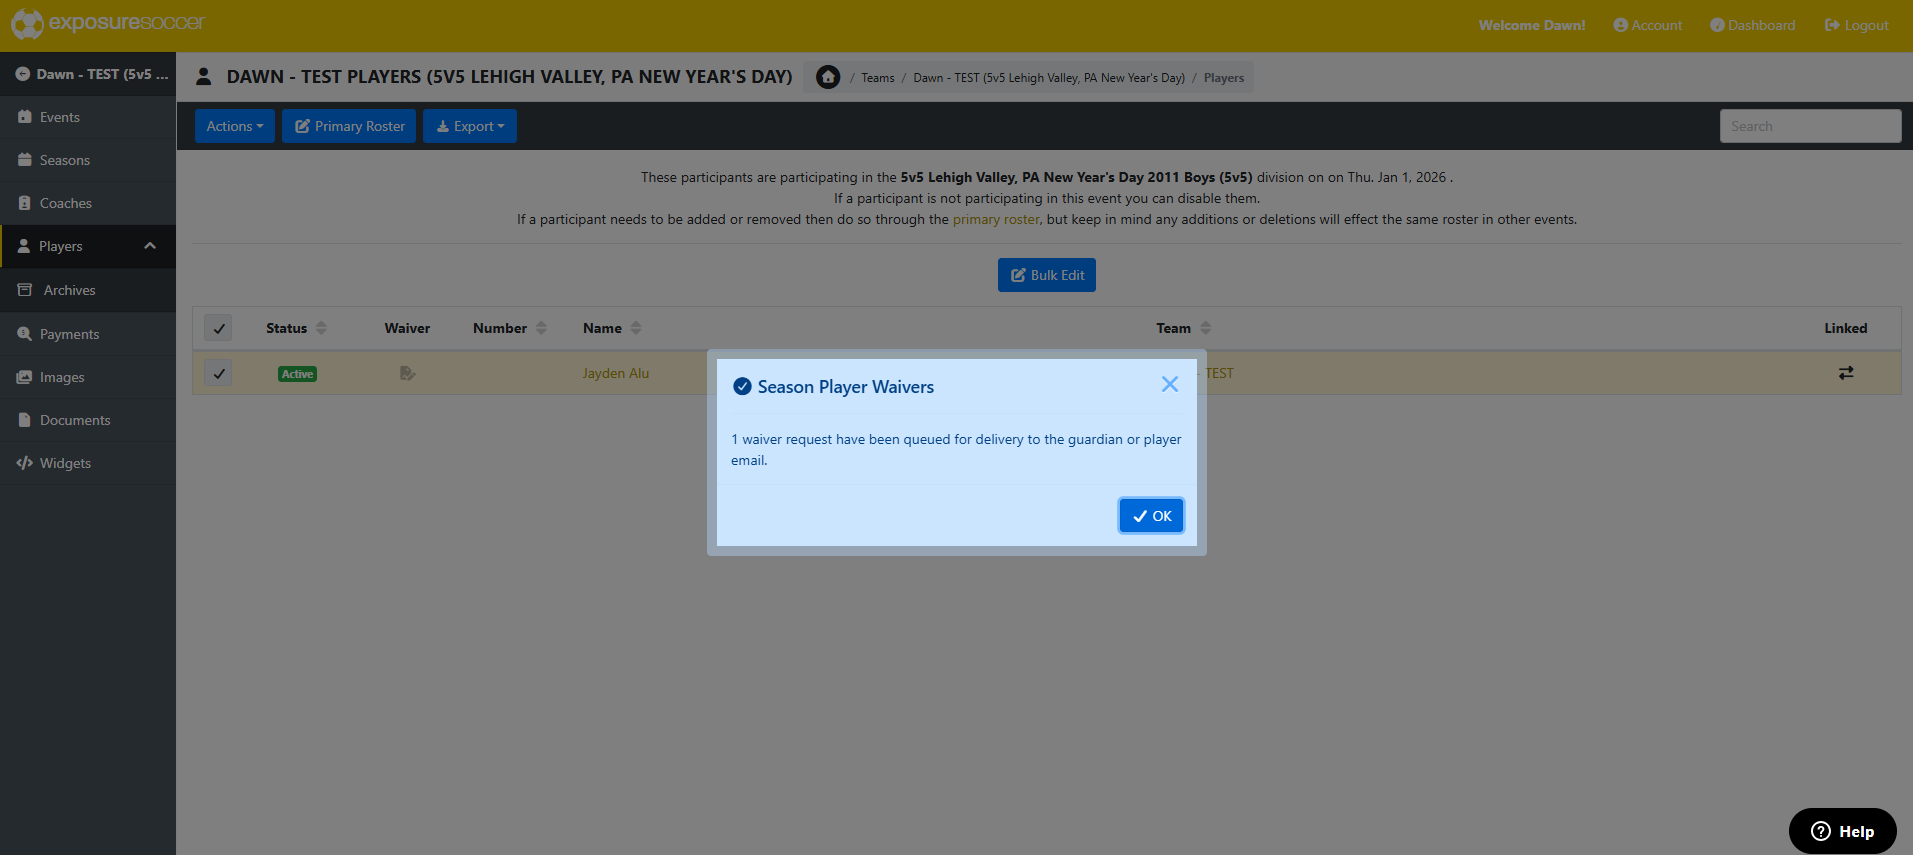Open Widgets in the sidebar
The image size is (1913, 855).
(x=88, y=463)
